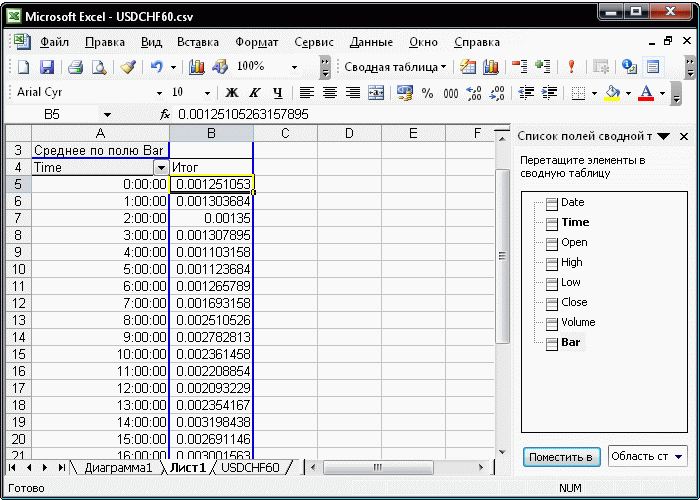Select column C header

(x=285, y=133)
